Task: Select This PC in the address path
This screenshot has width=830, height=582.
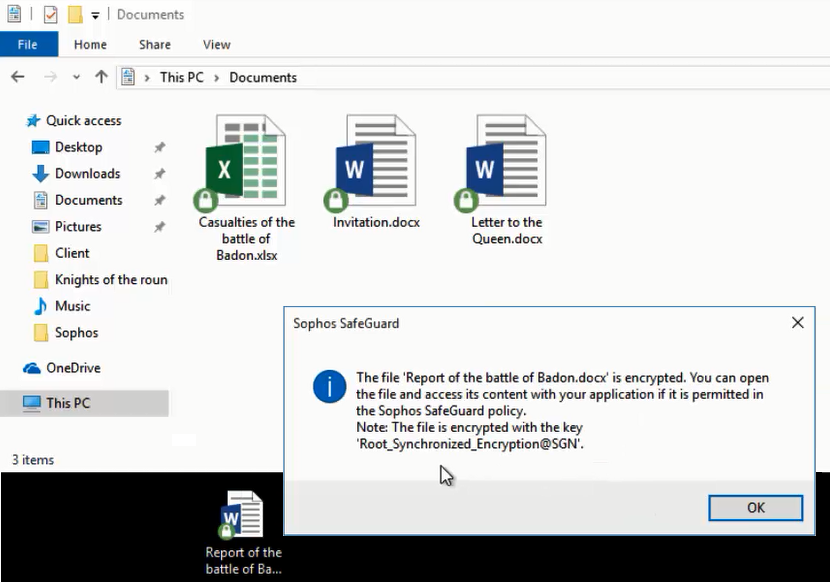Action: [x=182, y=77]
